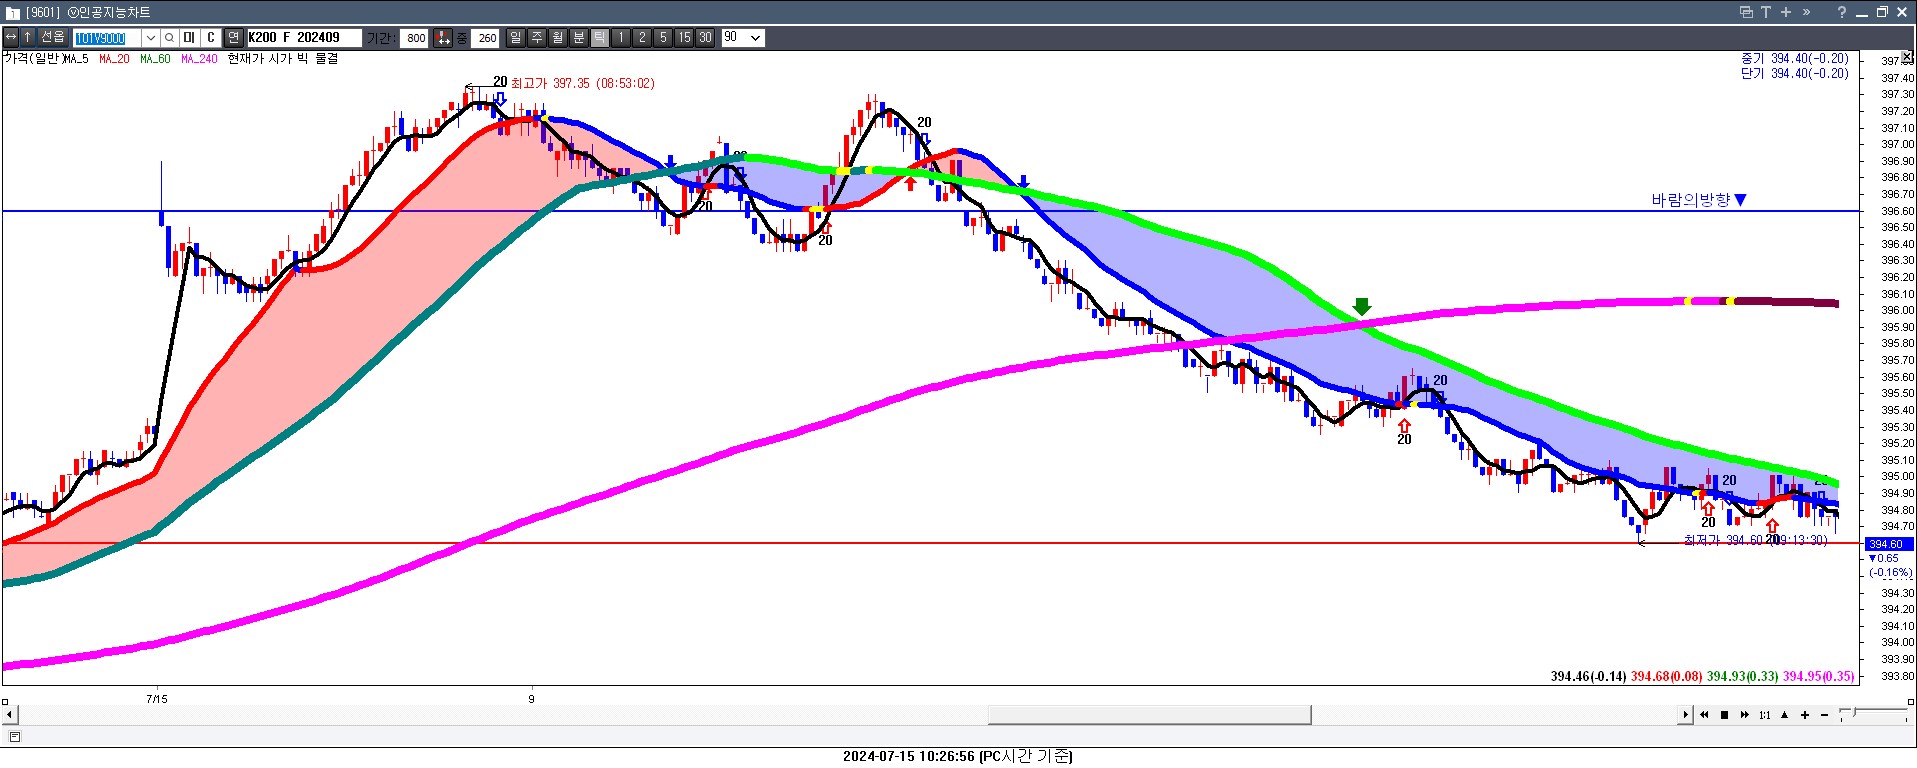Screen dimensions: 1917x768
Task: Switch to 일 (daily) timeframe
Action: [515, 38]
